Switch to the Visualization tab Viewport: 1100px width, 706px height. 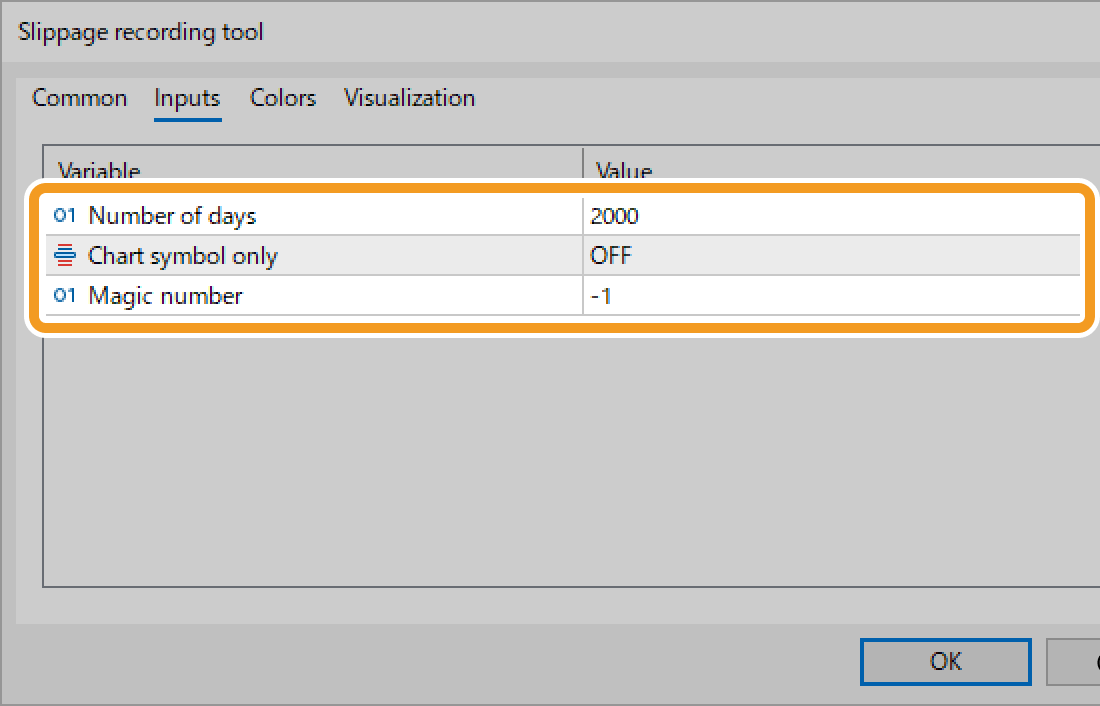(409, 98)
